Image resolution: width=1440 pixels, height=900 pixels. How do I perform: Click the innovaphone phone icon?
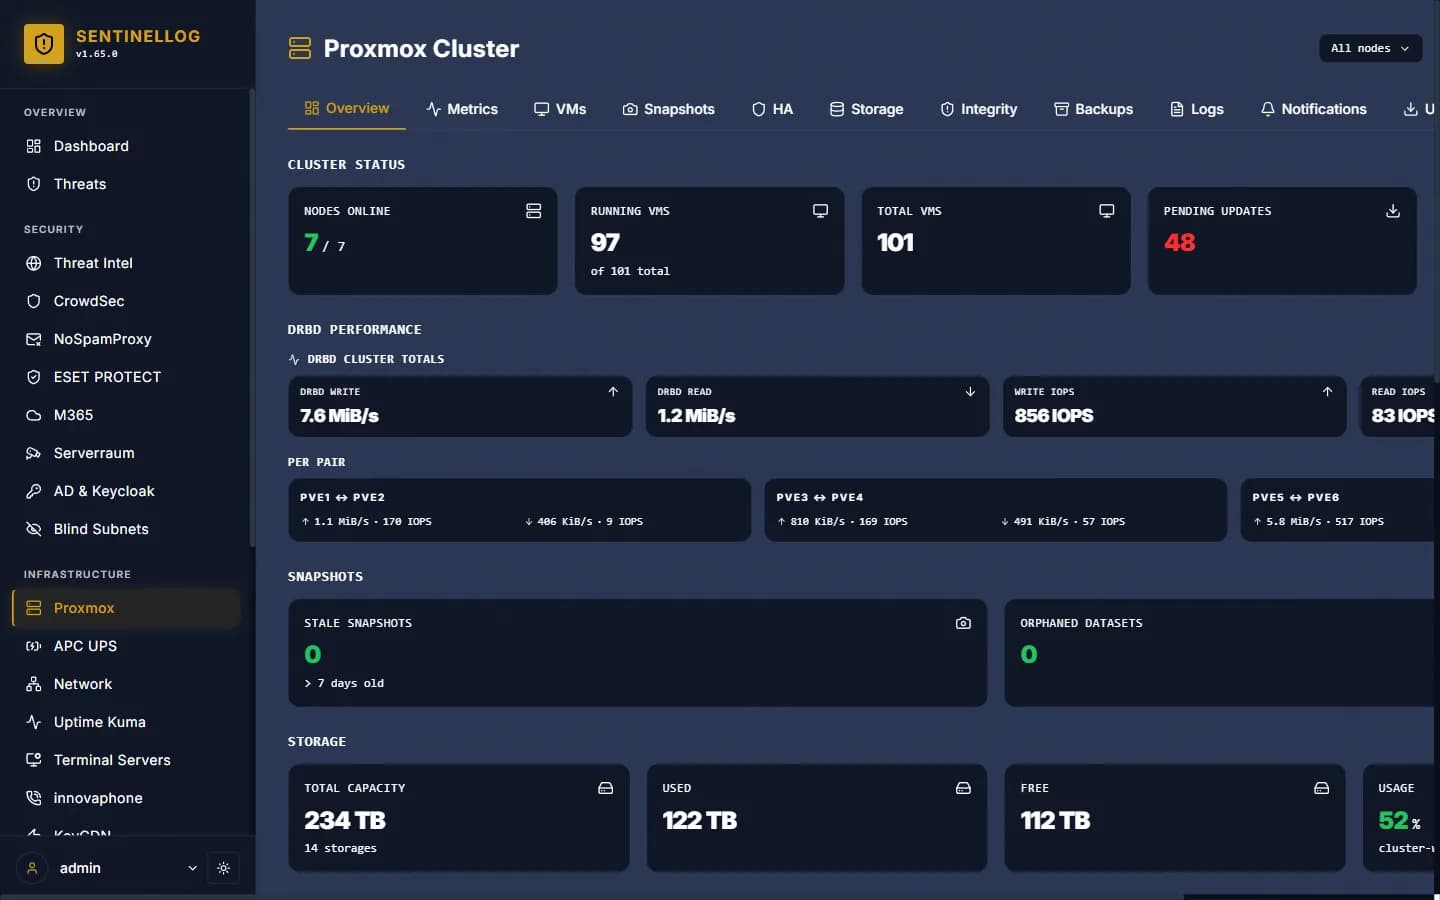33,798
